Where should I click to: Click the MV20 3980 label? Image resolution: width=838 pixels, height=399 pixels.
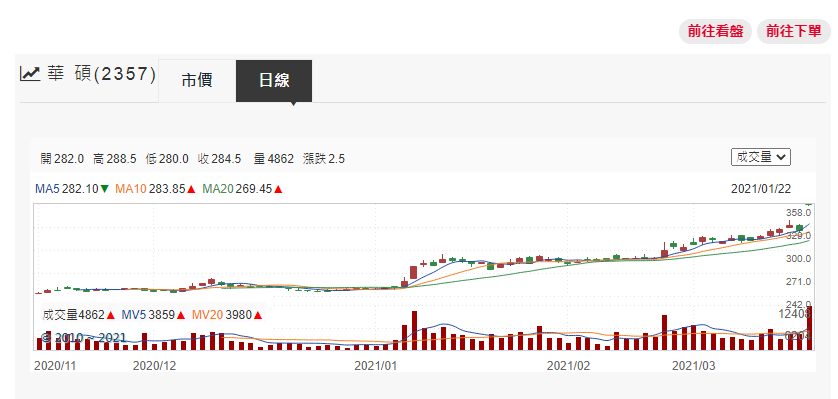point(221,315)
